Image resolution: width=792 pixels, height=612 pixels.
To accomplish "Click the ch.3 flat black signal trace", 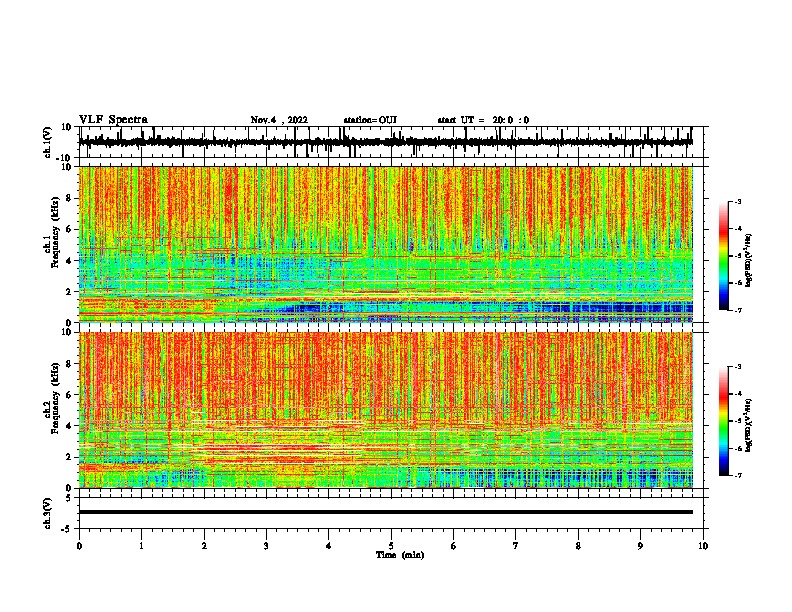I will pos(386,512).
